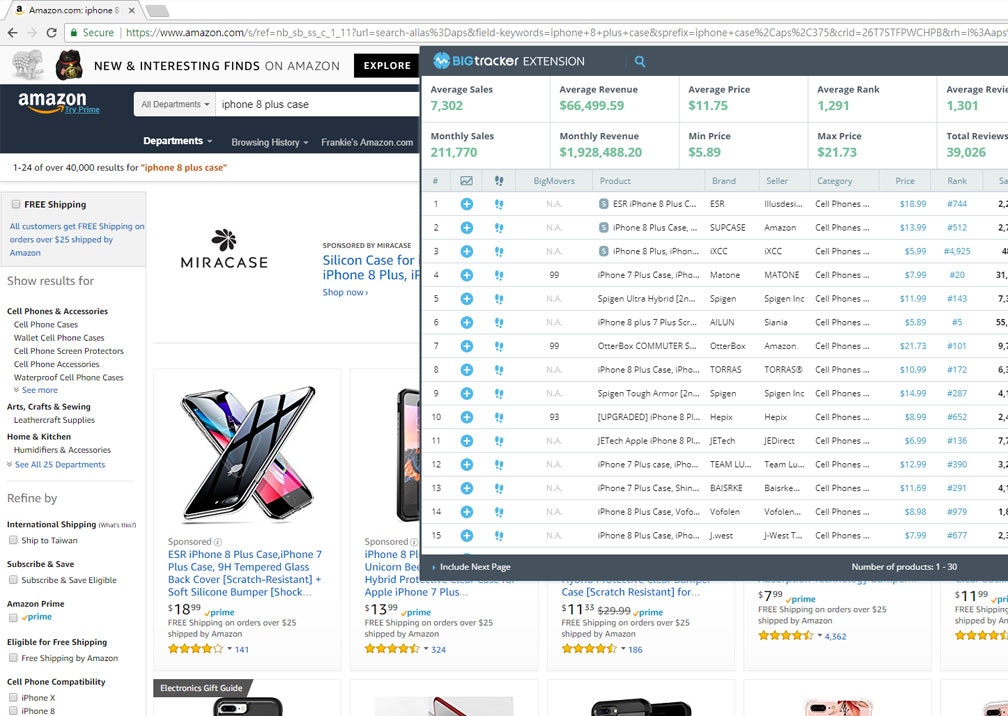Click the chart graph icon column header
The image size is (1008, 716).
[466, 180]
